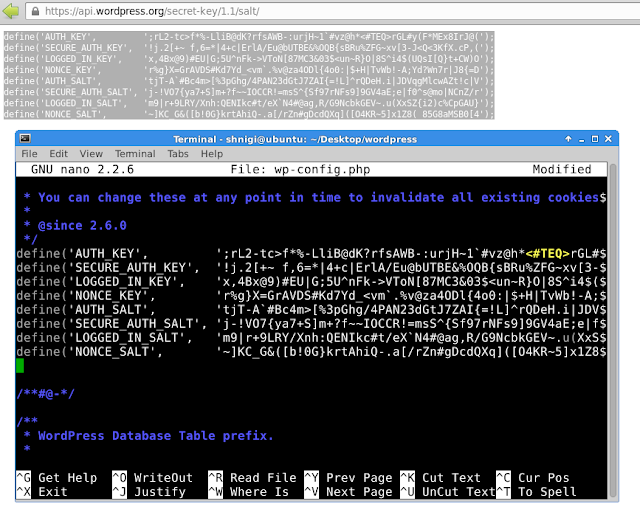Image resolution: width=640 pixels, height=515 pixels.
Task: Open the View menu in Terminal
Action: coord(91,154)
